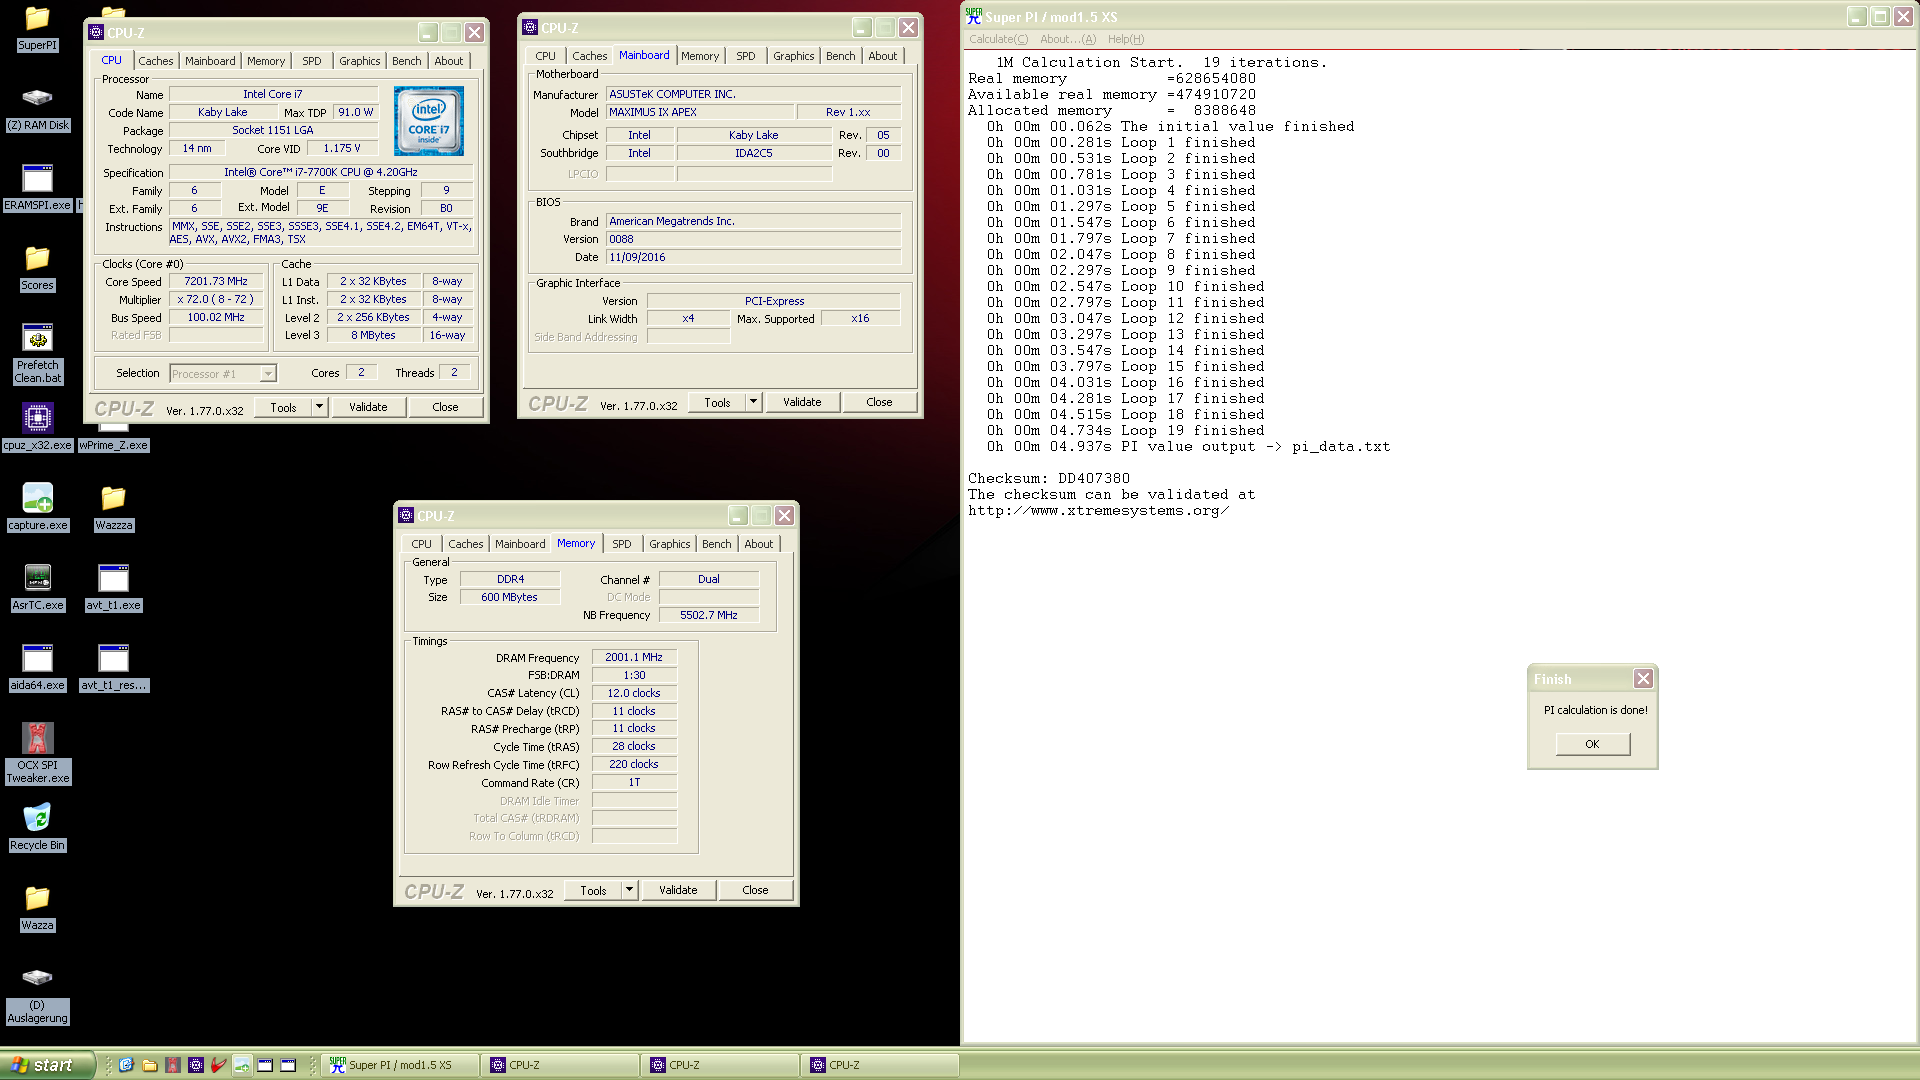Click Multiplier value x 72.0
The width and height of the screenshot is (1920, 1080).
point(216,300)
